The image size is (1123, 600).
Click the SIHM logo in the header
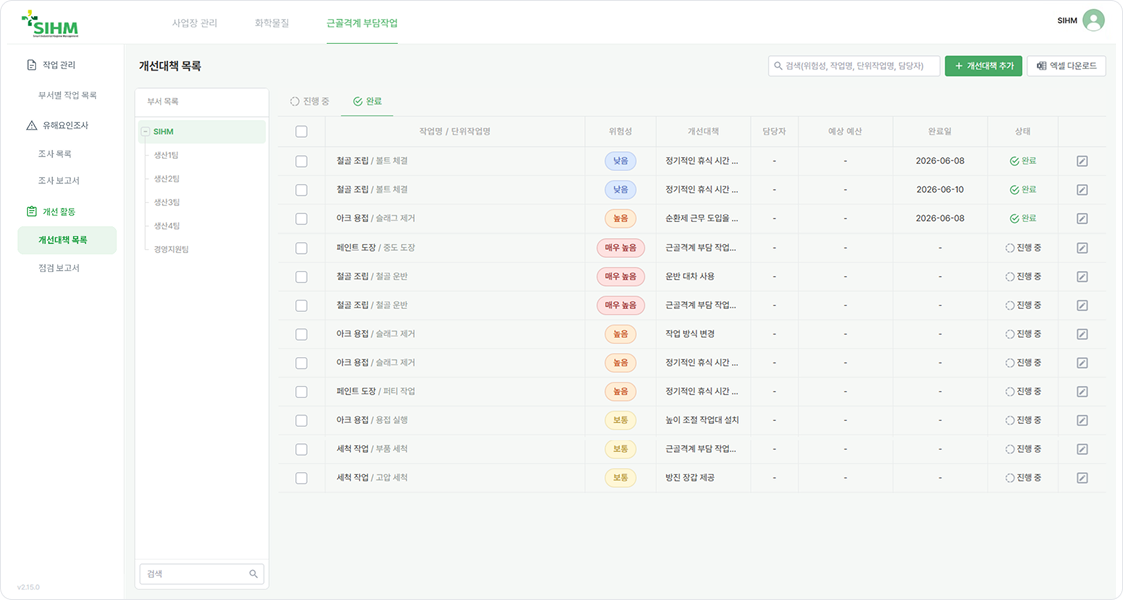click(49, 24)
